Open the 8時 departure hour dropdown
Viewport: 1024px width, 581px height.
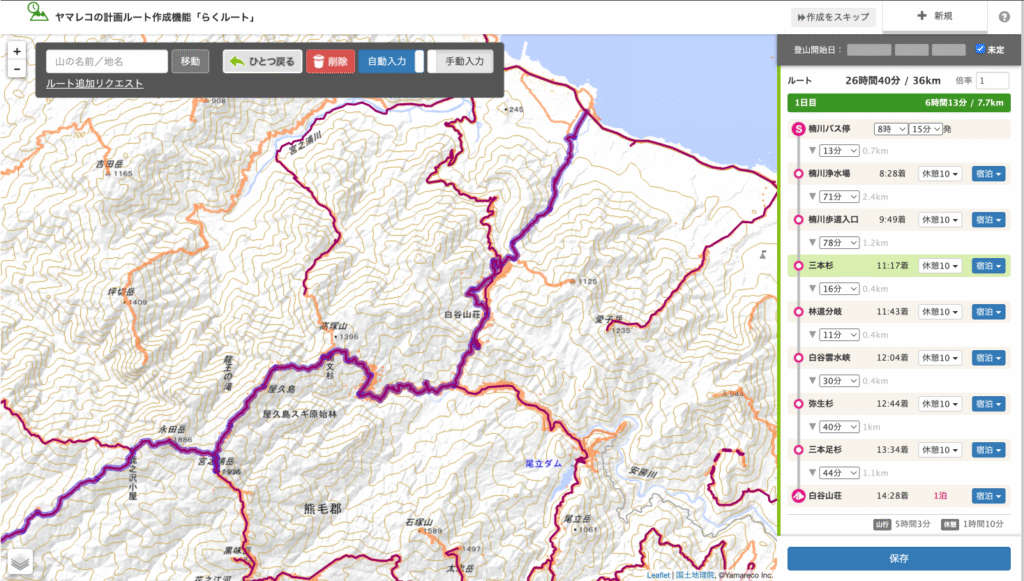coord(890,129)
